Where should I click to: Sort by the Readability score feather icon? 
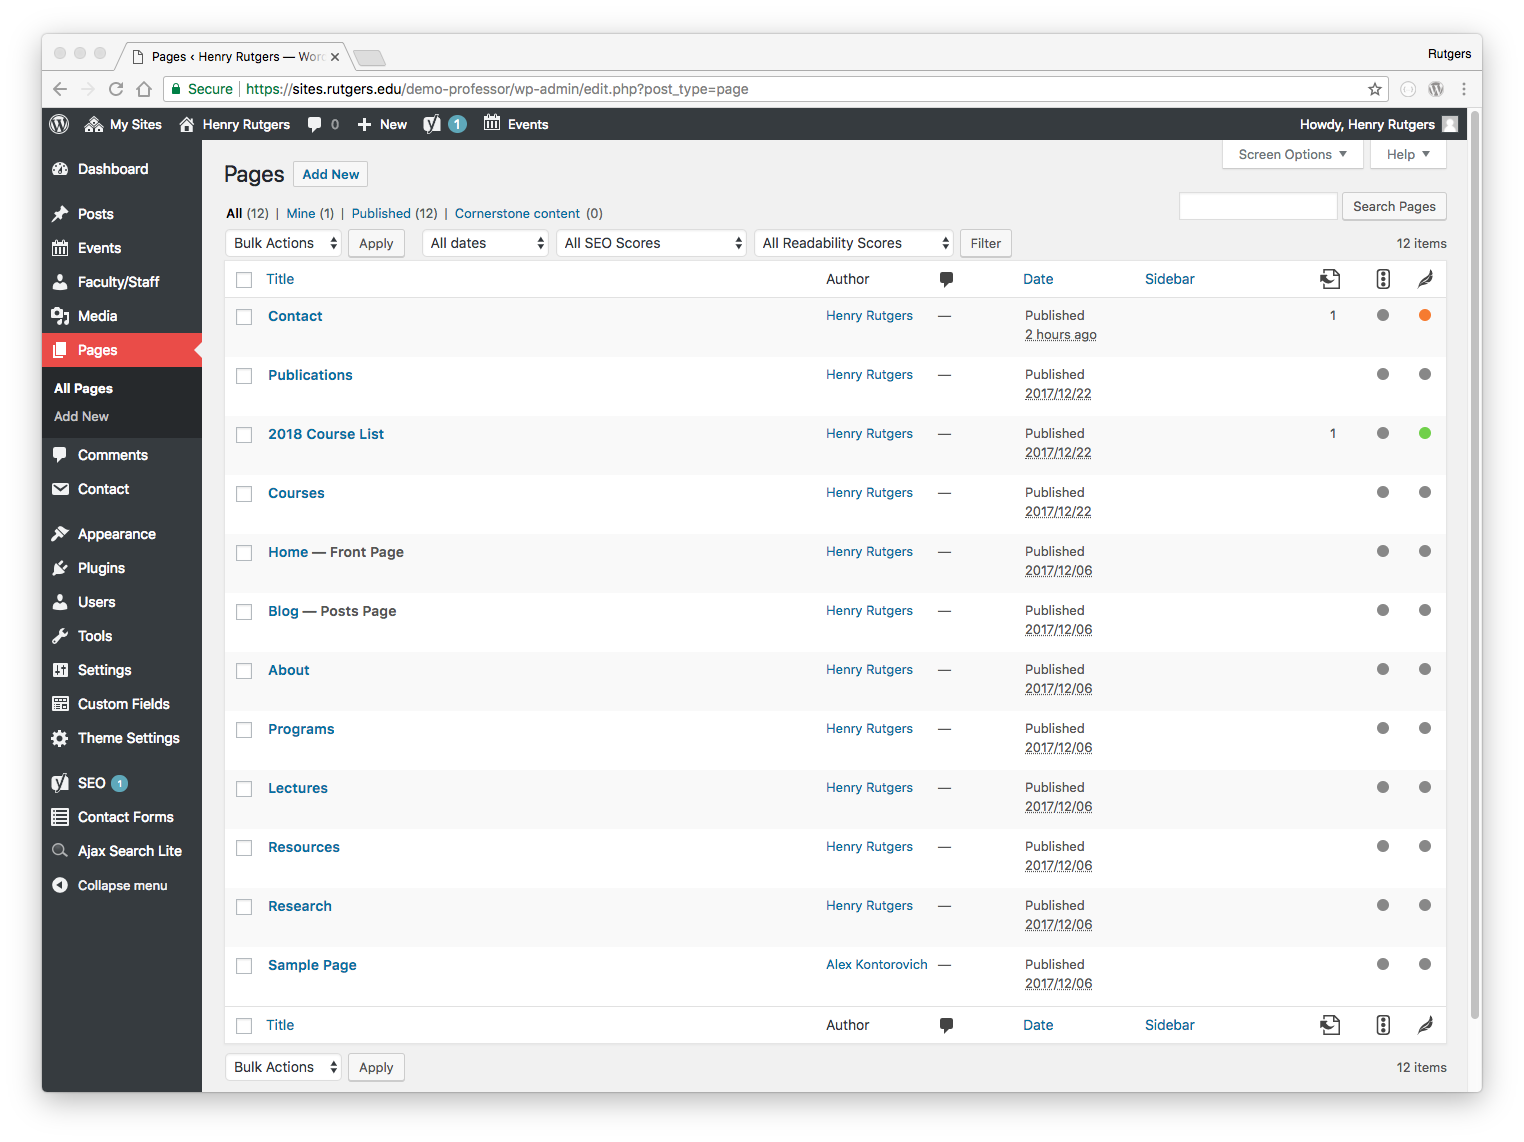pos(1425,279)
